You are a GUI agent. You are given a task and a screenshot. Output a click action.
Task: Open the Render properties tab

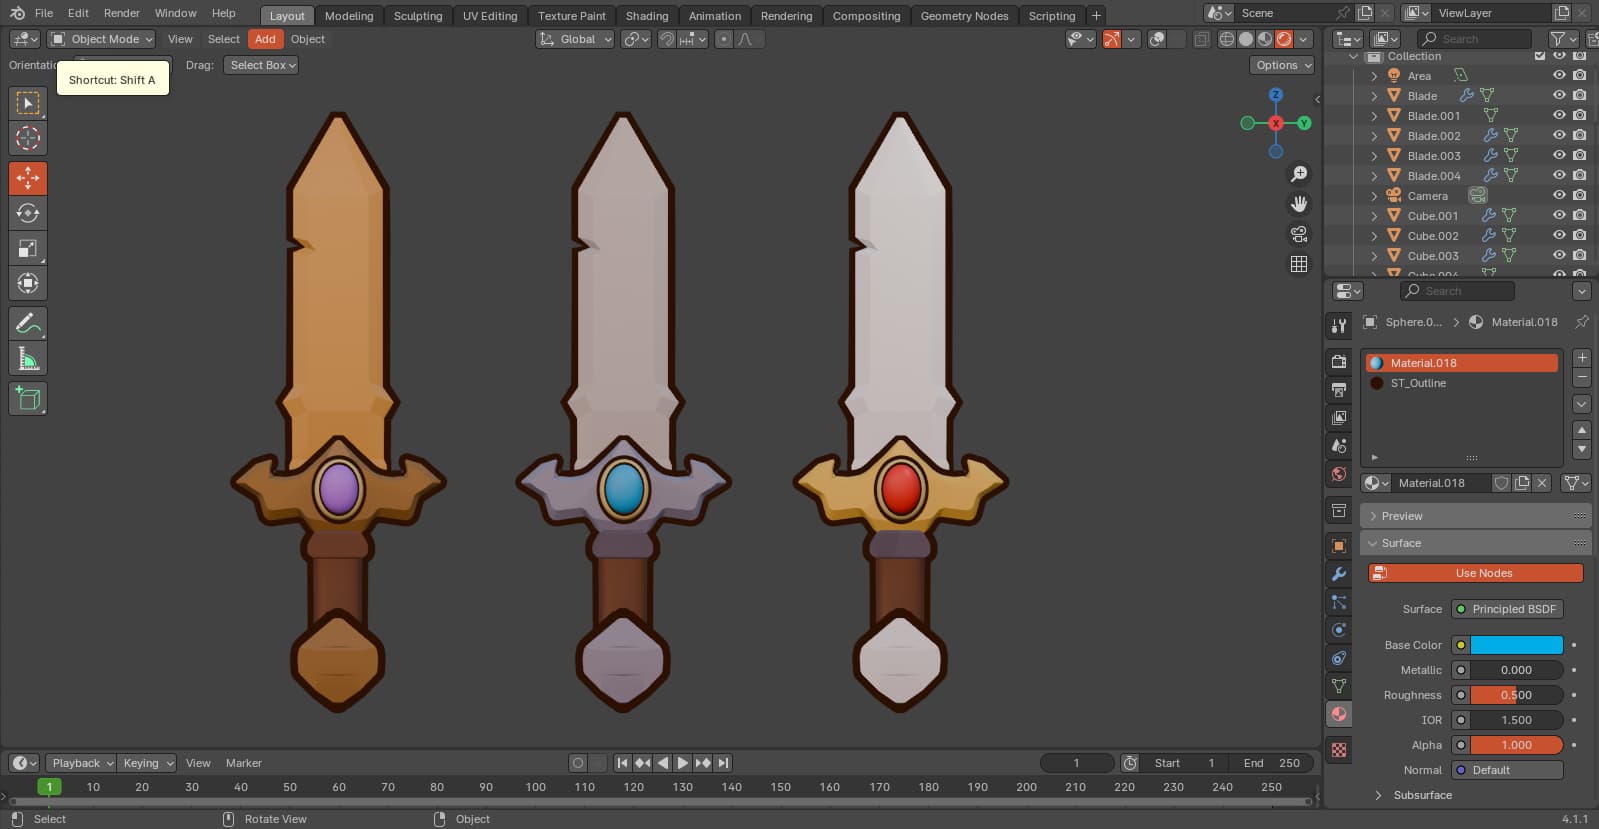(1339, 361)
